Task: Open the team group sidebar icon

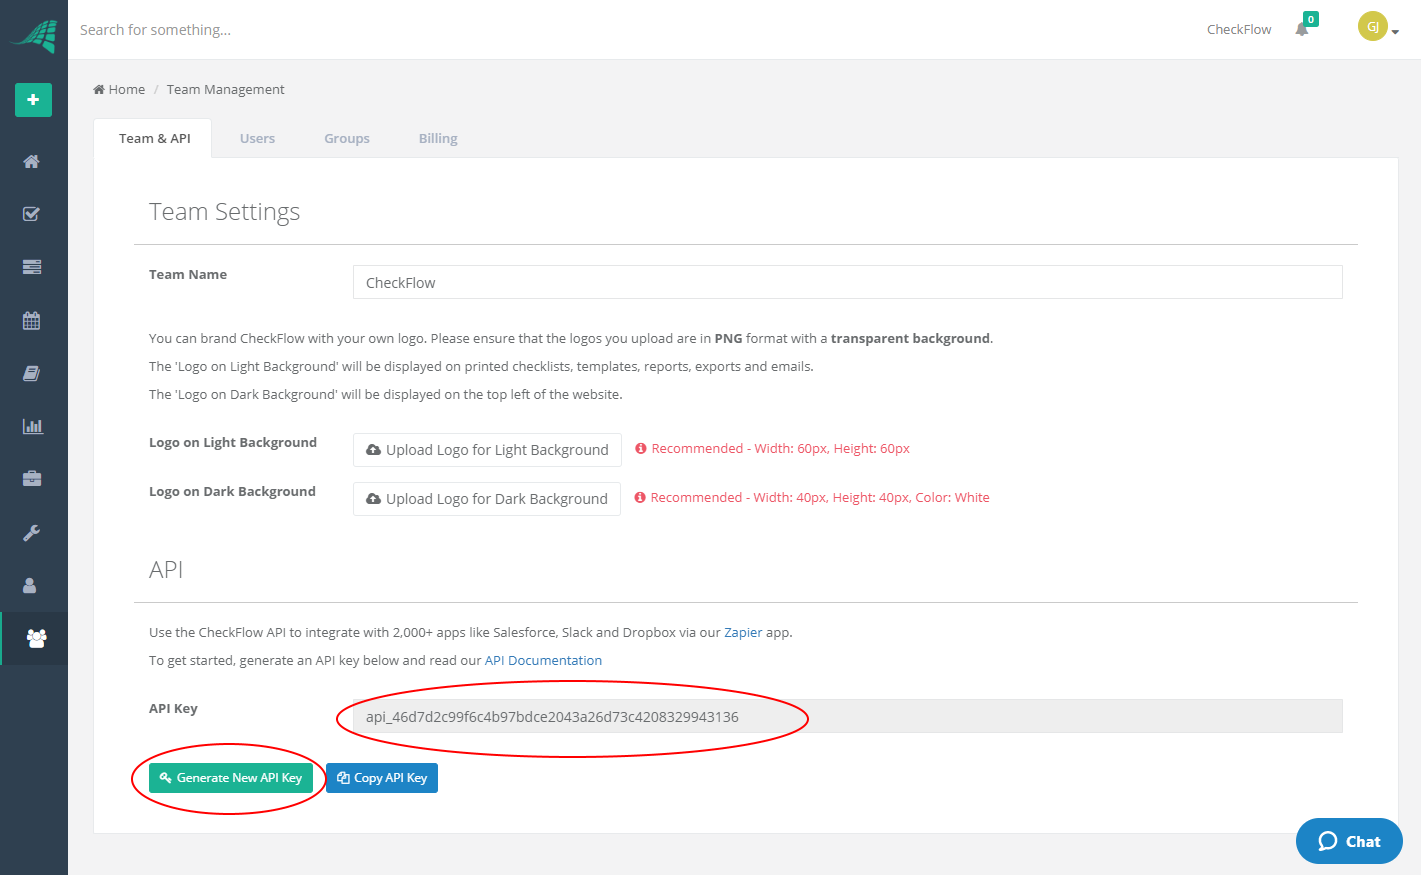Action: click(x=37, y=638)
